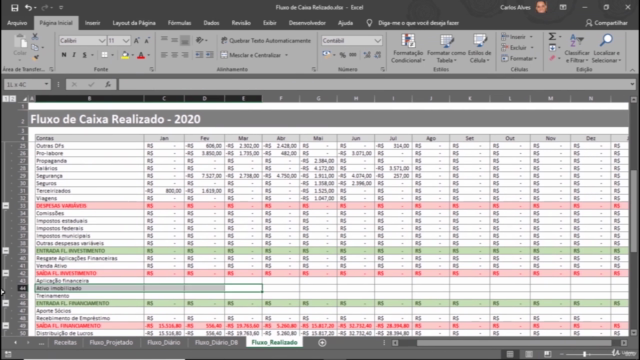Open the Arquivo tab
This screenshot has width=640, height=360.
pyautogui.click(x=17, y=23)
